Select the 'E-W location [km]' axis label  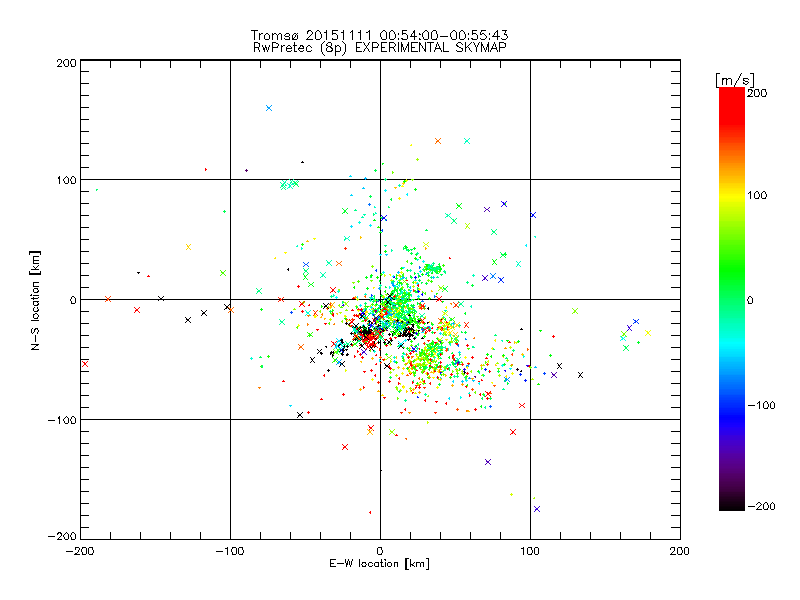pos(379,563)
